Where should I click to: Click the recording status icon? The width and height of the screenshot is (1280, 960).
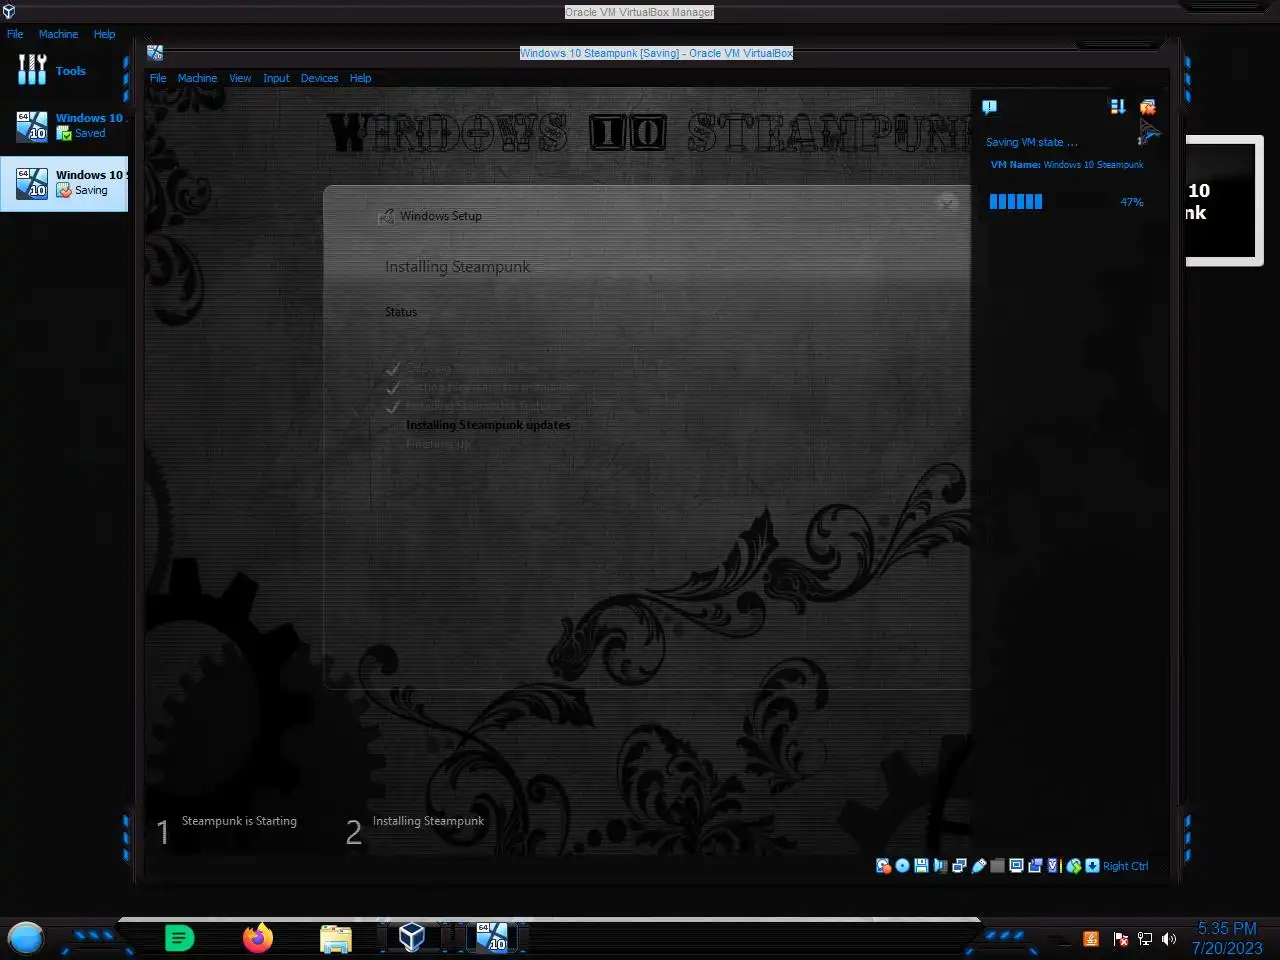coord(1035,866)
